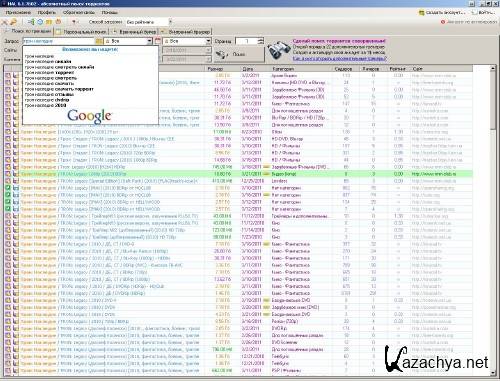Increase the Страница page number with the up arrow
The width and height of the screenshot is (500, 381).
pos(261,39)
